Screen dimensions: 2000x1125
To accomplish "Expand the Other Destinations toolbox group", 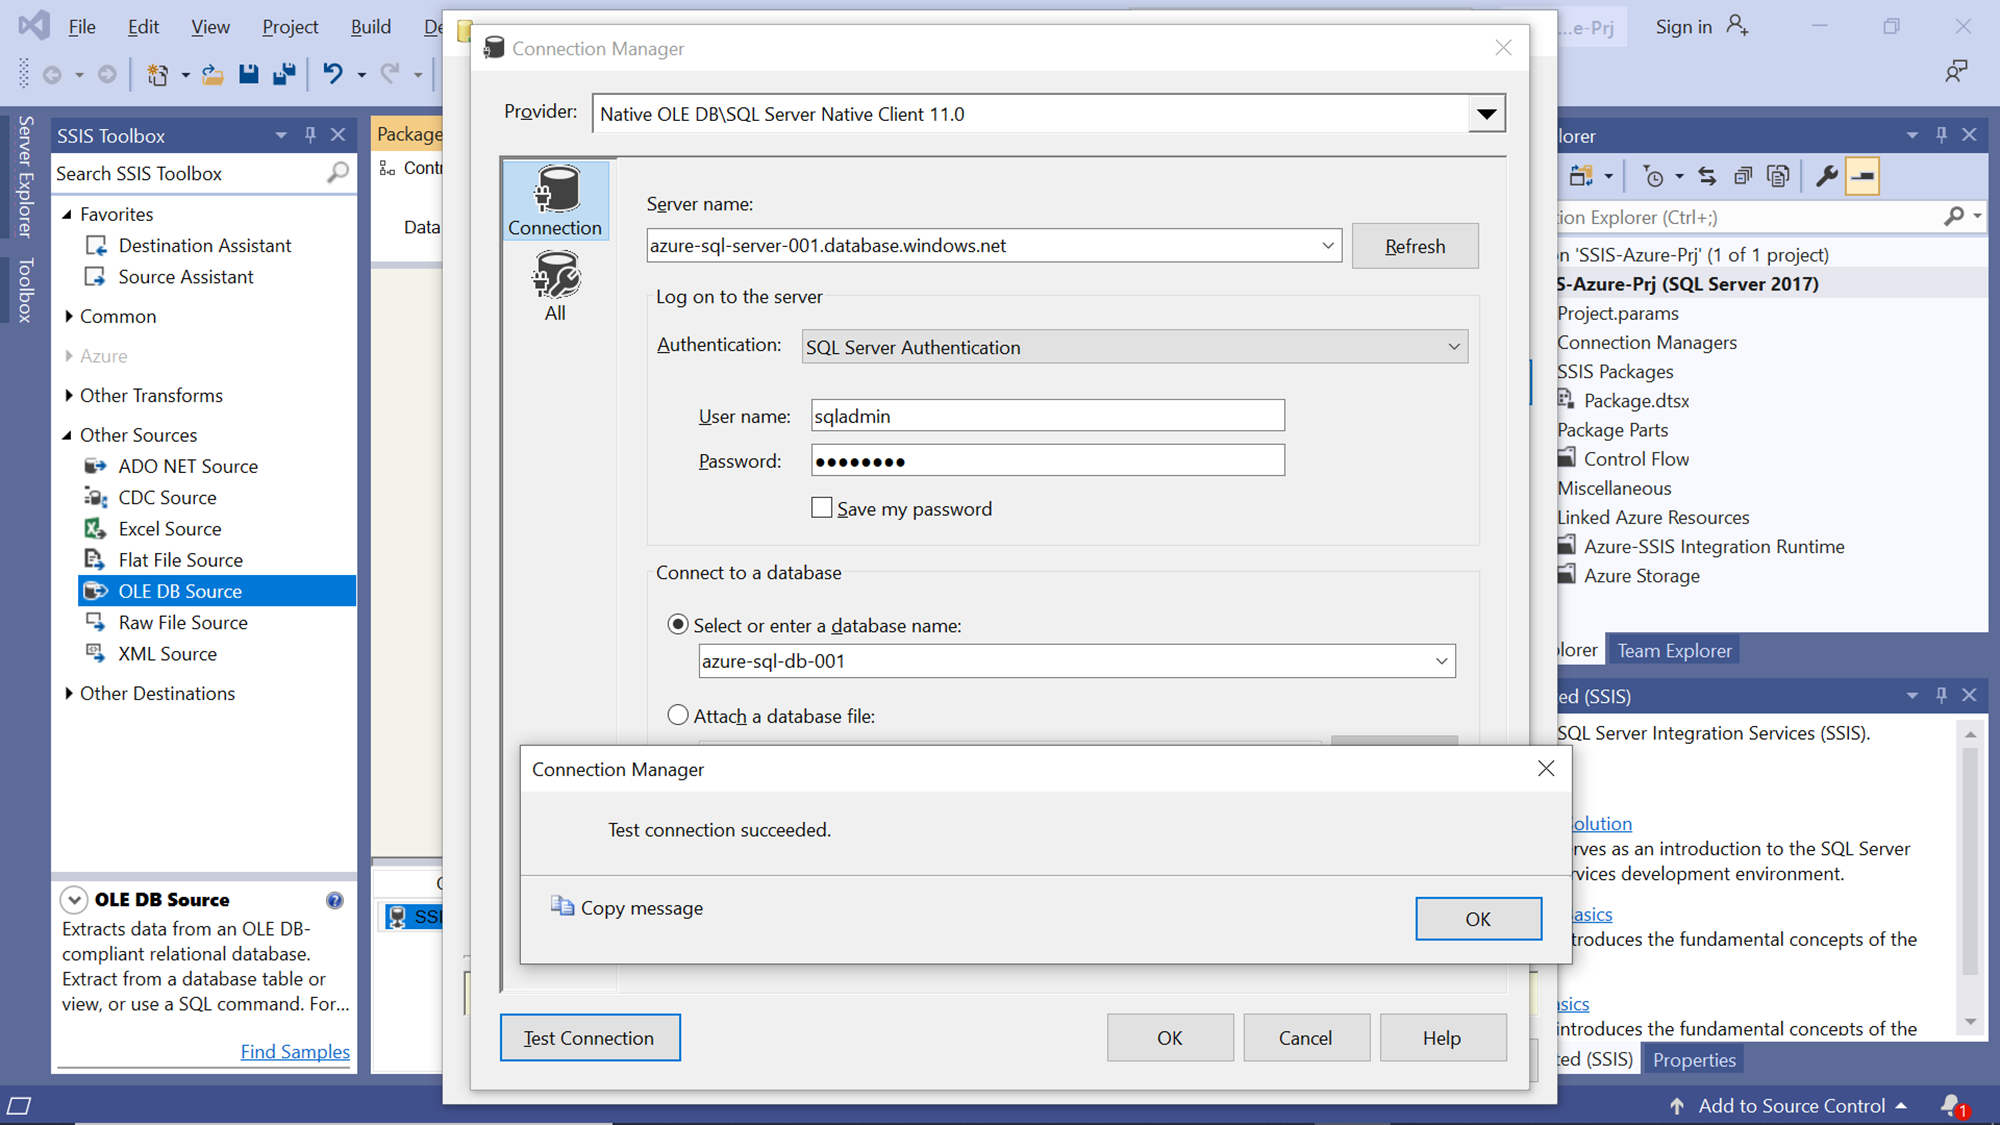I will tap(68, 693).
